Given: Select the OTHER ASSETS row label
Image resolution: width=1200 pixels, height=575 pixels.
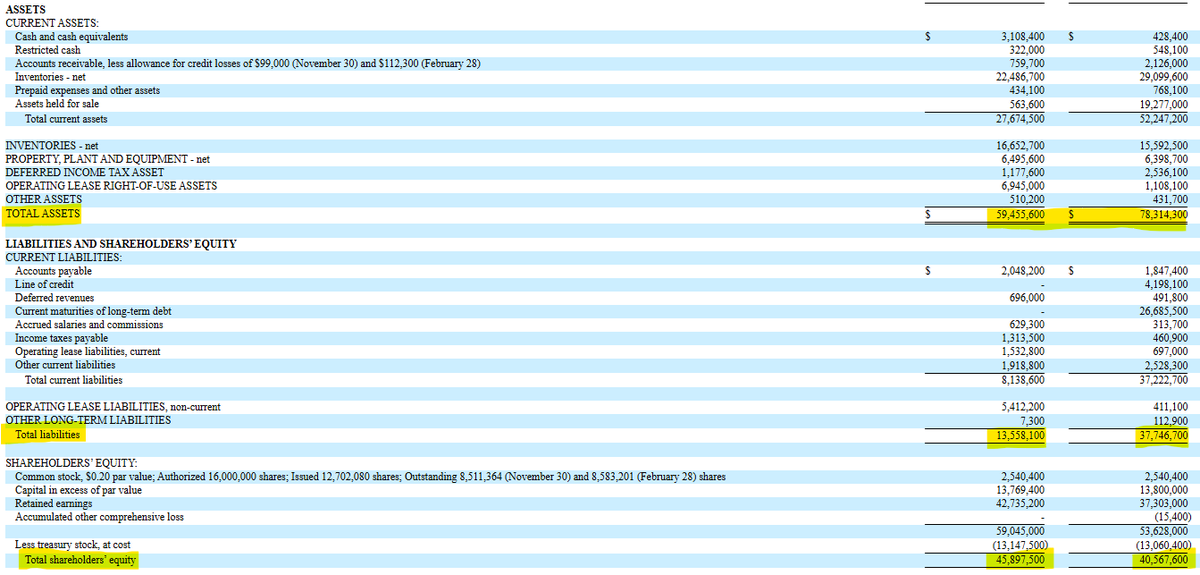Looking at the screenshot, I should [x=44, y=200].
